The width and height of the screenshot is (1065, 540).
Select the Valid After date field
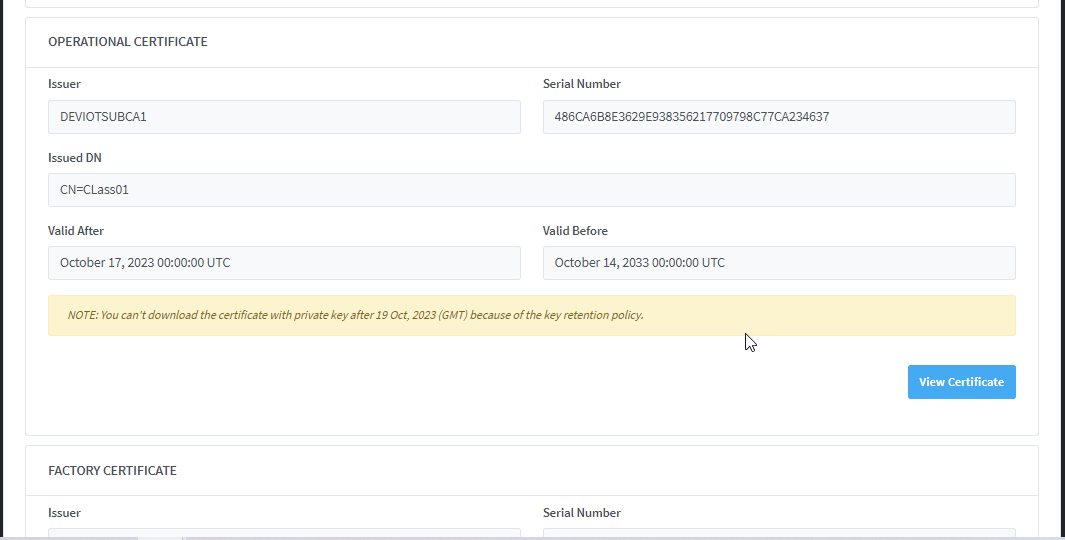click(284, 263)
